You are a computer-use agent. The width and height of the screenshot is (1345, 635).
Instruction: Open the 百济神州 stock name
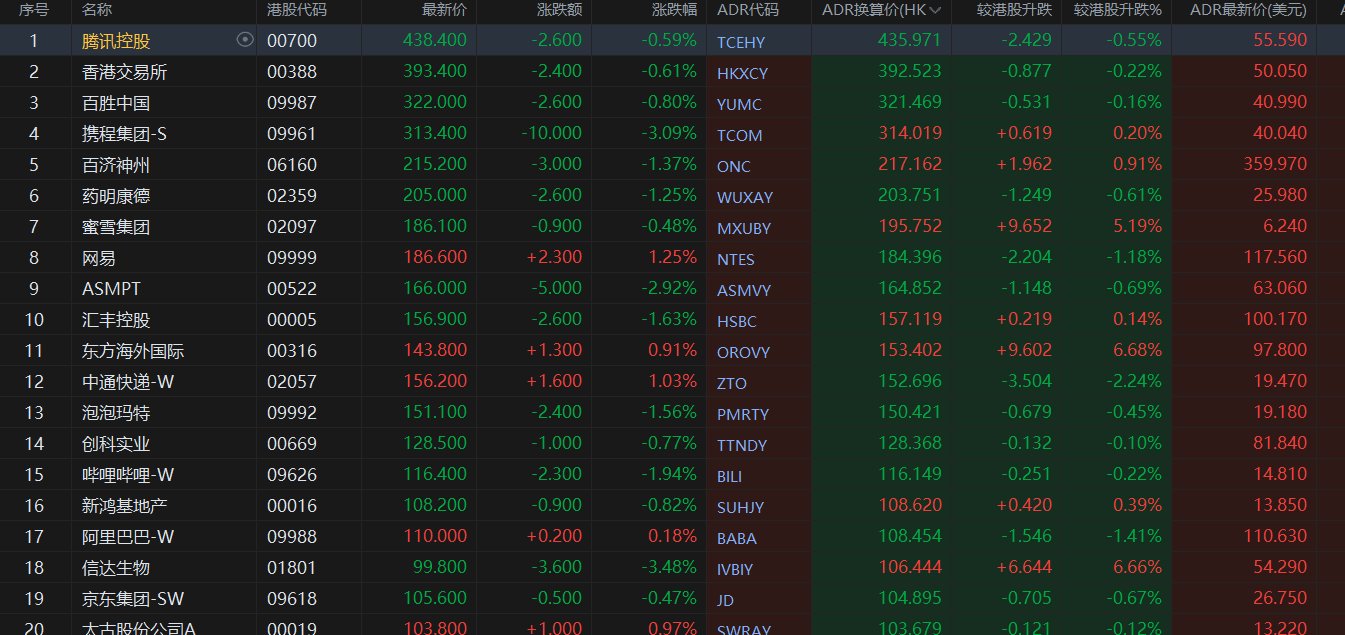tap(116, 165)
